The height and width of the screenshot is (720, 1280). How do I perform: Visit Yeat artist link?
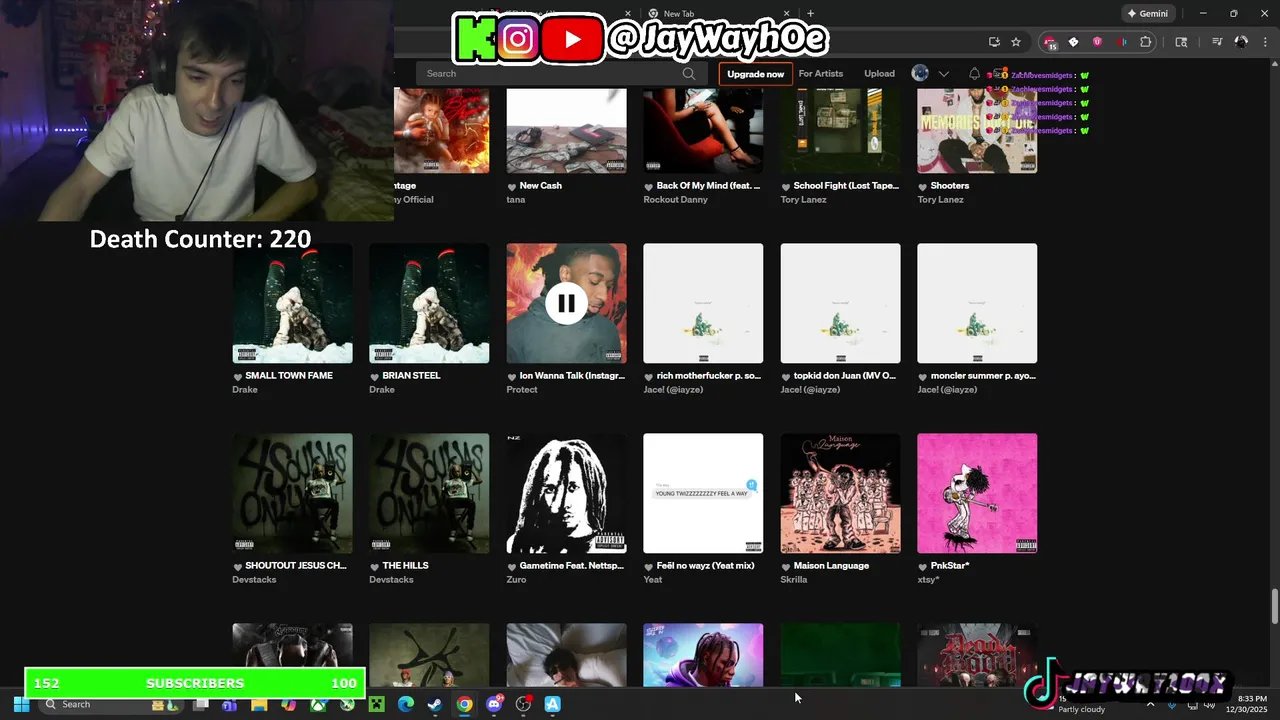point(652,579)
